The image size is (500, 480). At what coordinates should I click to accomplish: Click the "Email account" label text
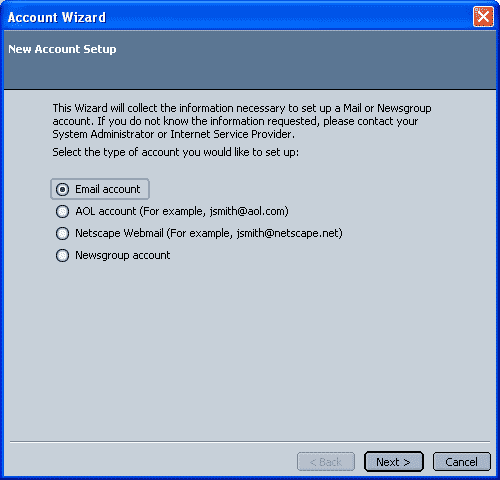tap(107, 189)
